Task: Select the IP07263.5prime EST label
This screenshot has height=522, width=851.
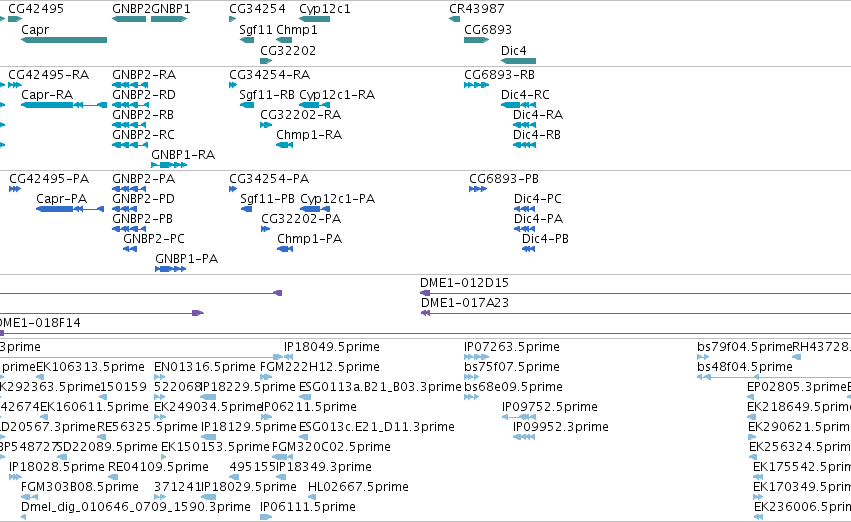Action: [512, 347]
